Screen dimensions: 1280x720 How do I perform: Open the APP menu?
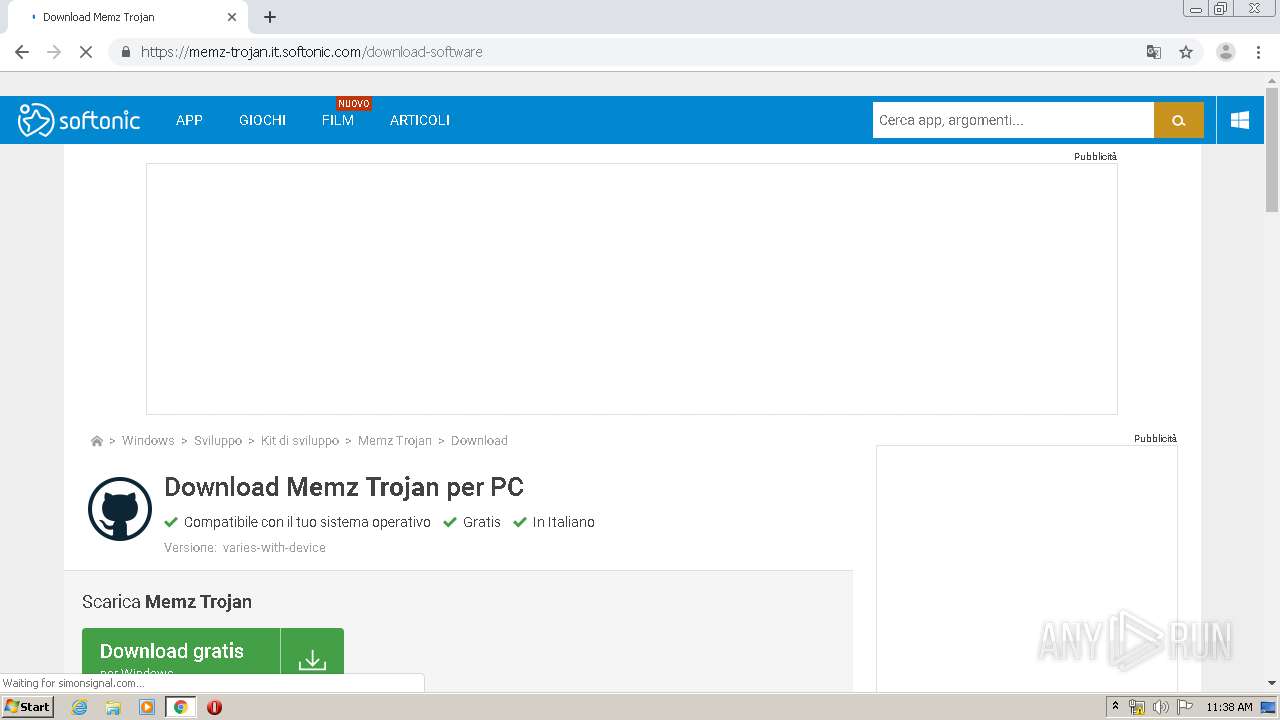tap(189, 120)
